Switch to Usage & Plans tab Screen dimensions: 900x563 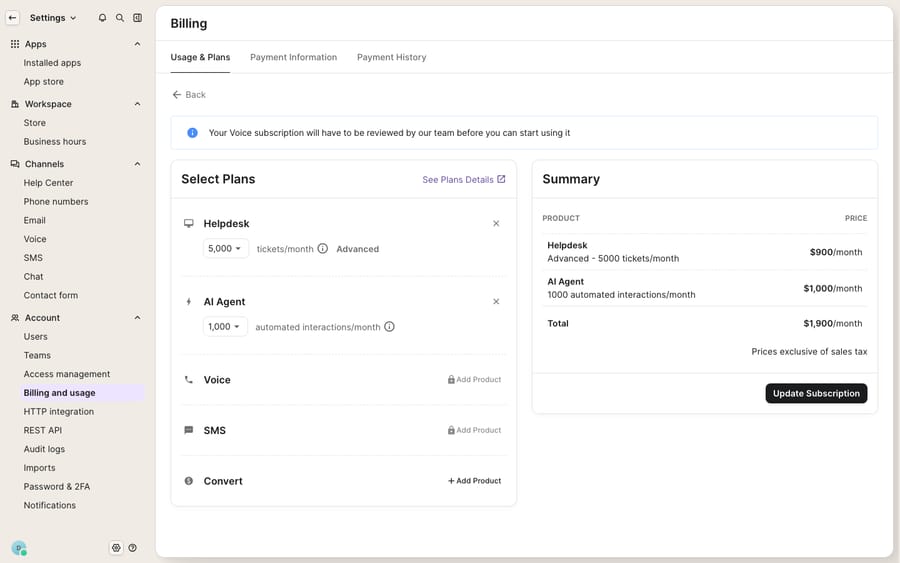(200, 57)
